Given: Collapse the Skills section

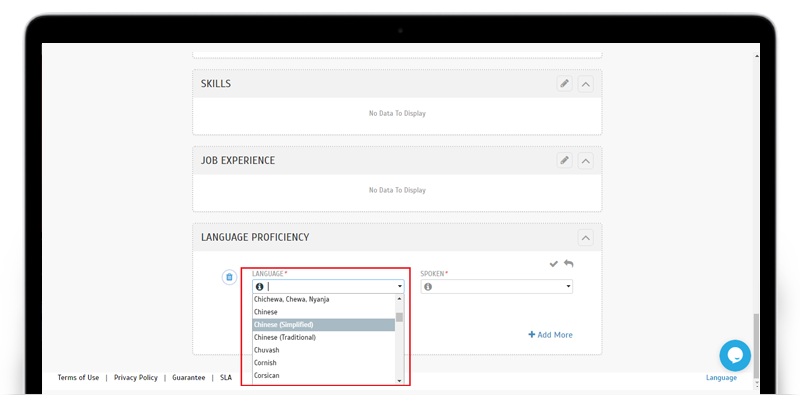Looking at the screenshot, I should click(586, 84).
